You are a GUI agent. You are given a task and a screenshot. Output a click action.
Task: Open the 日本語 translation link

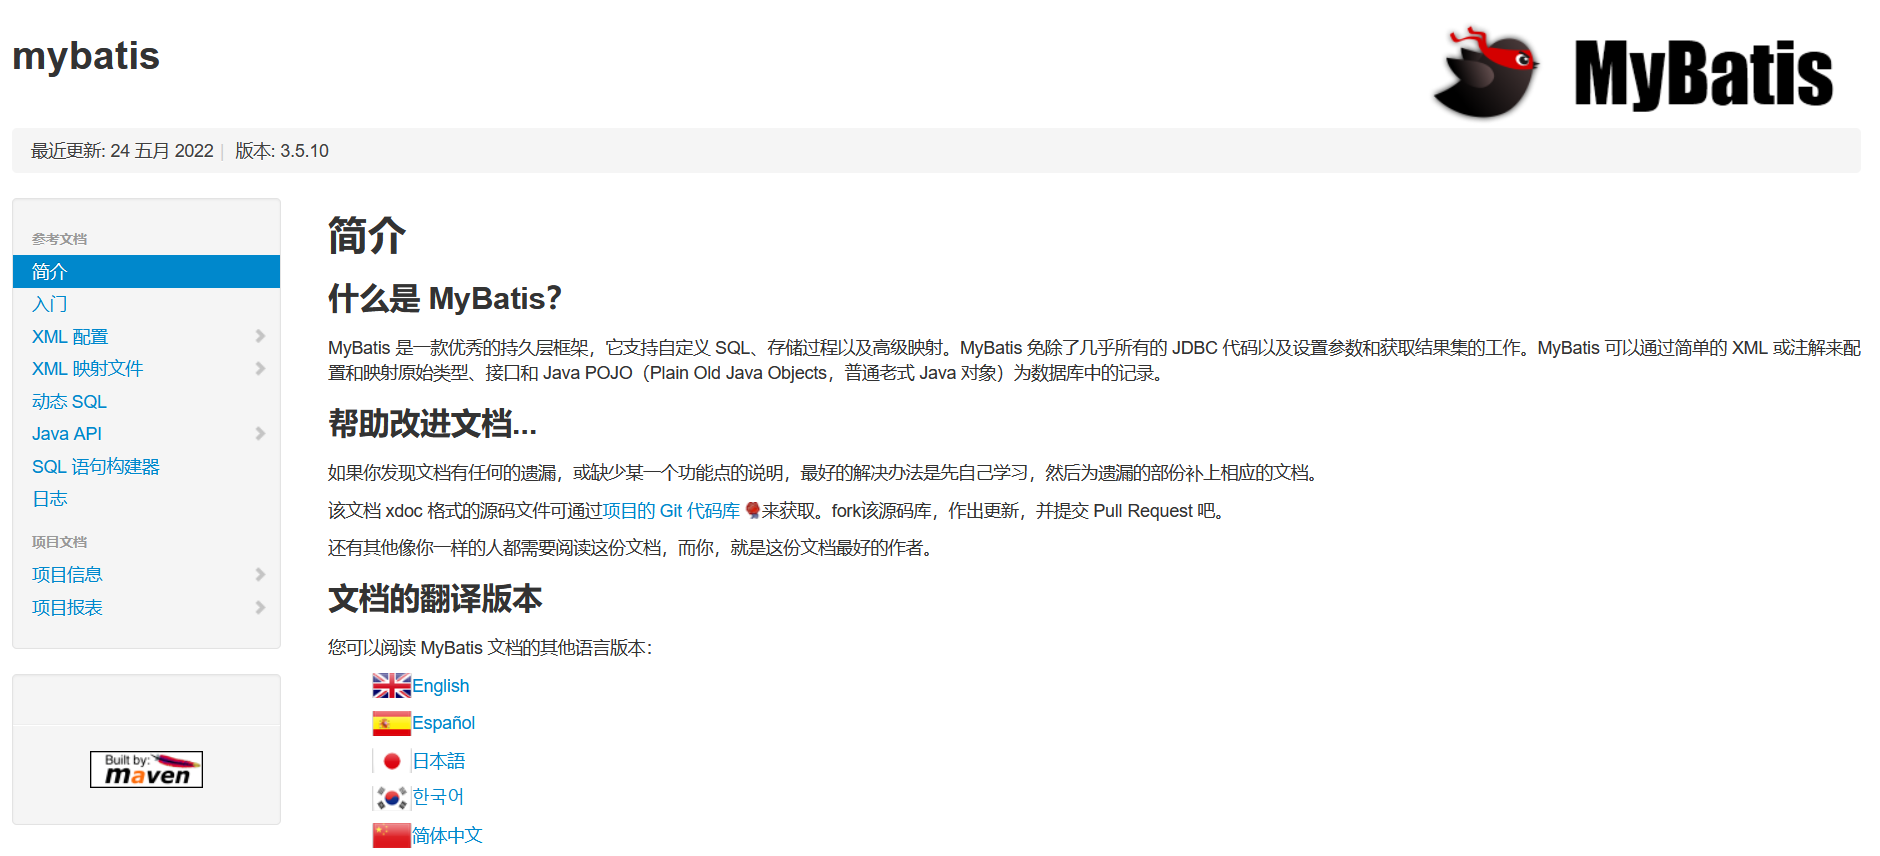click(439, 761)
